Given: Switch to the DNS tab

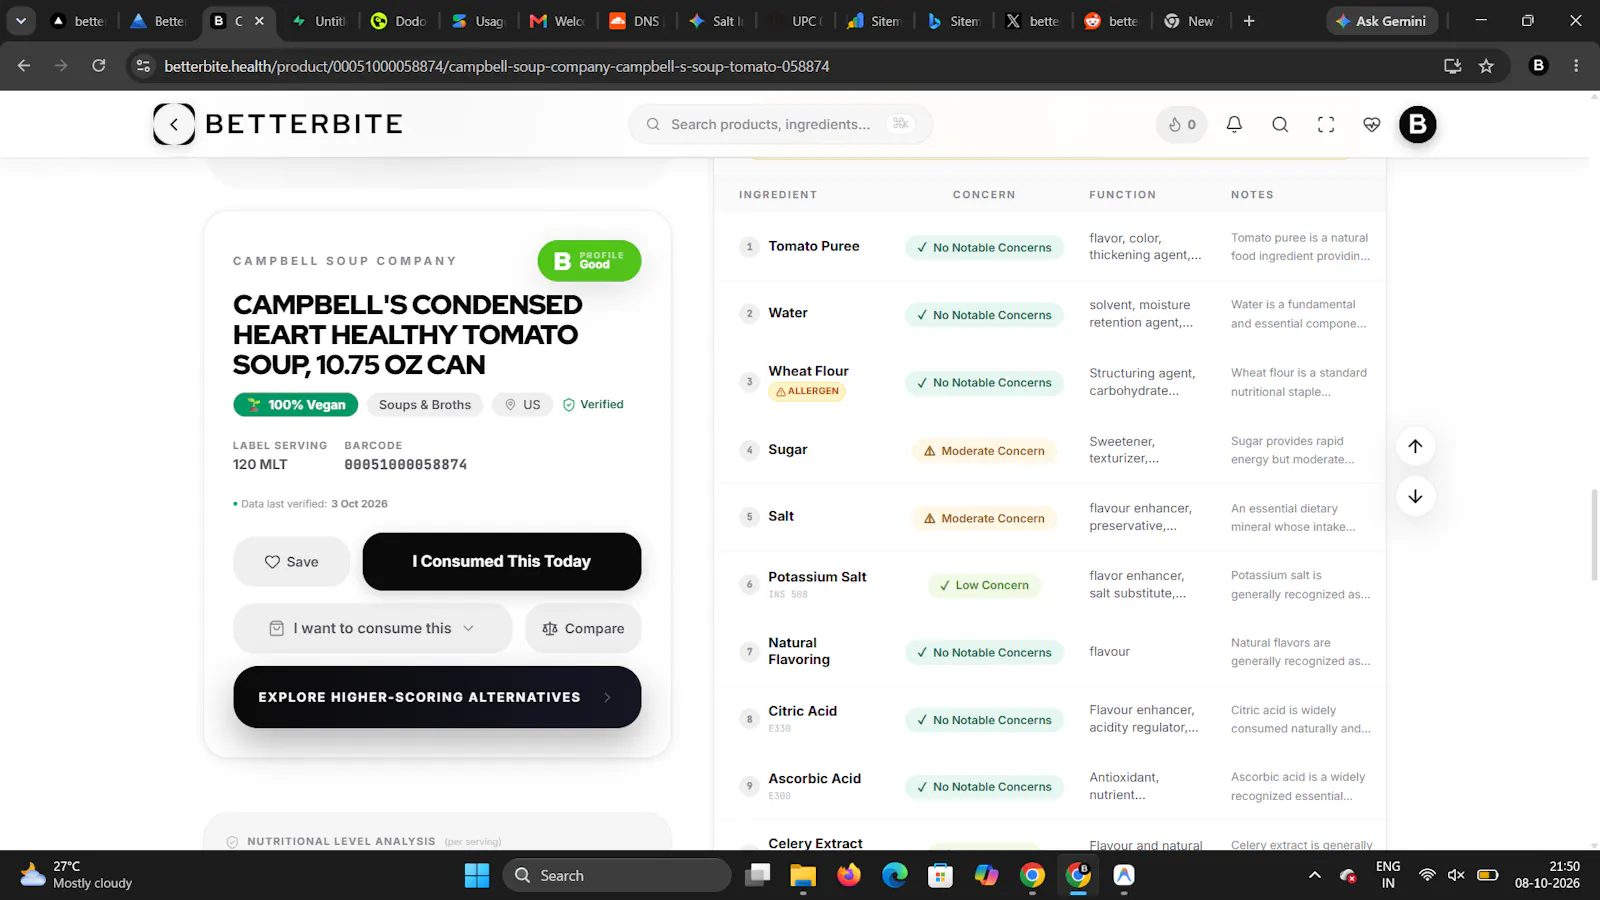Looking at the screenshot, I should tap(635, 21).
